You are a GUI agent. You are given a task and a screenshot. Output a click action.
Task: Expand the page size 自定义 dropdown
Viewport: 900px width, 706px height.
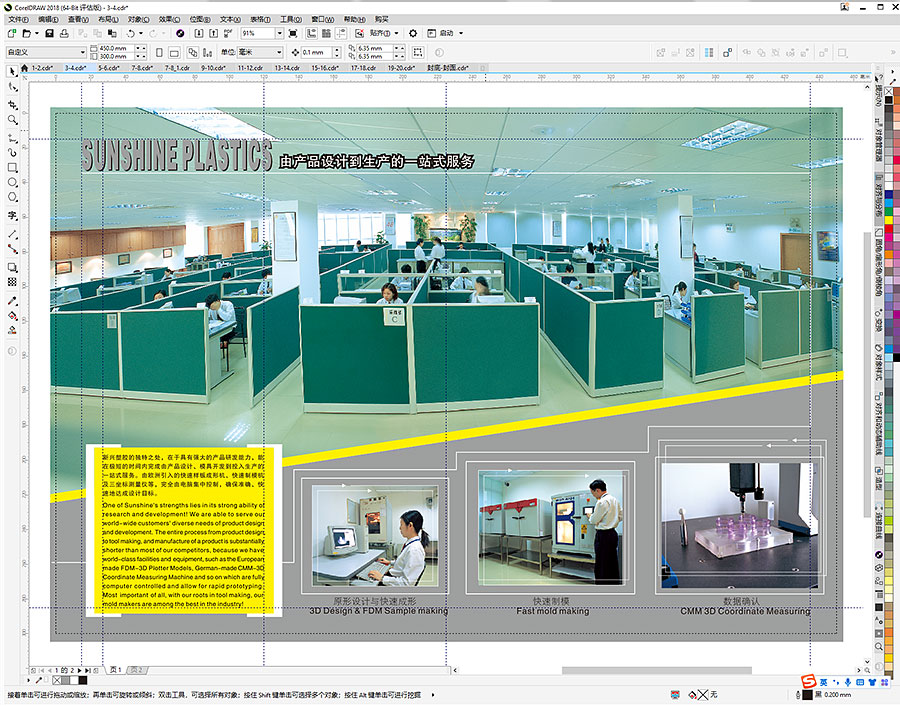pos(81,52)
